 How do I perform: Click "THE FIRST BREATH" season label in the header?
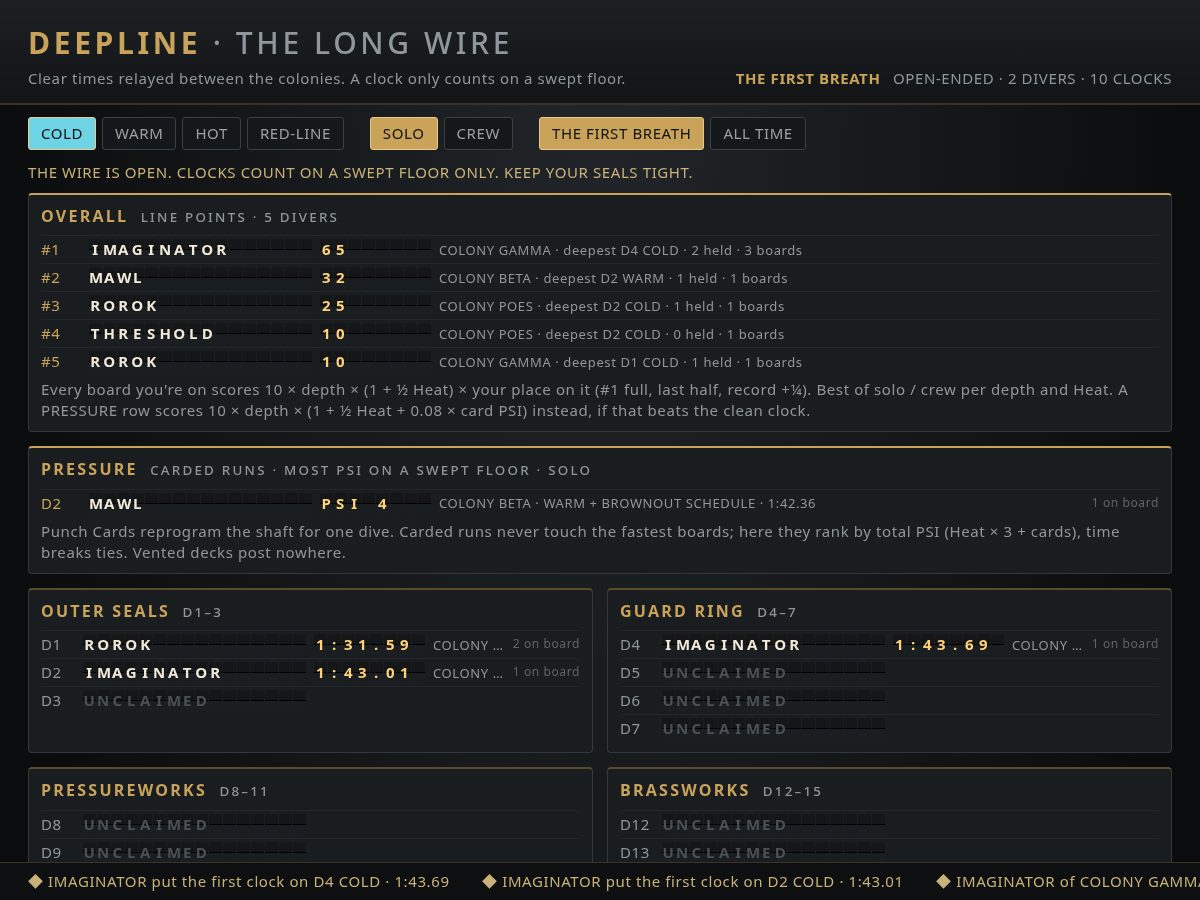pos(808,79)
